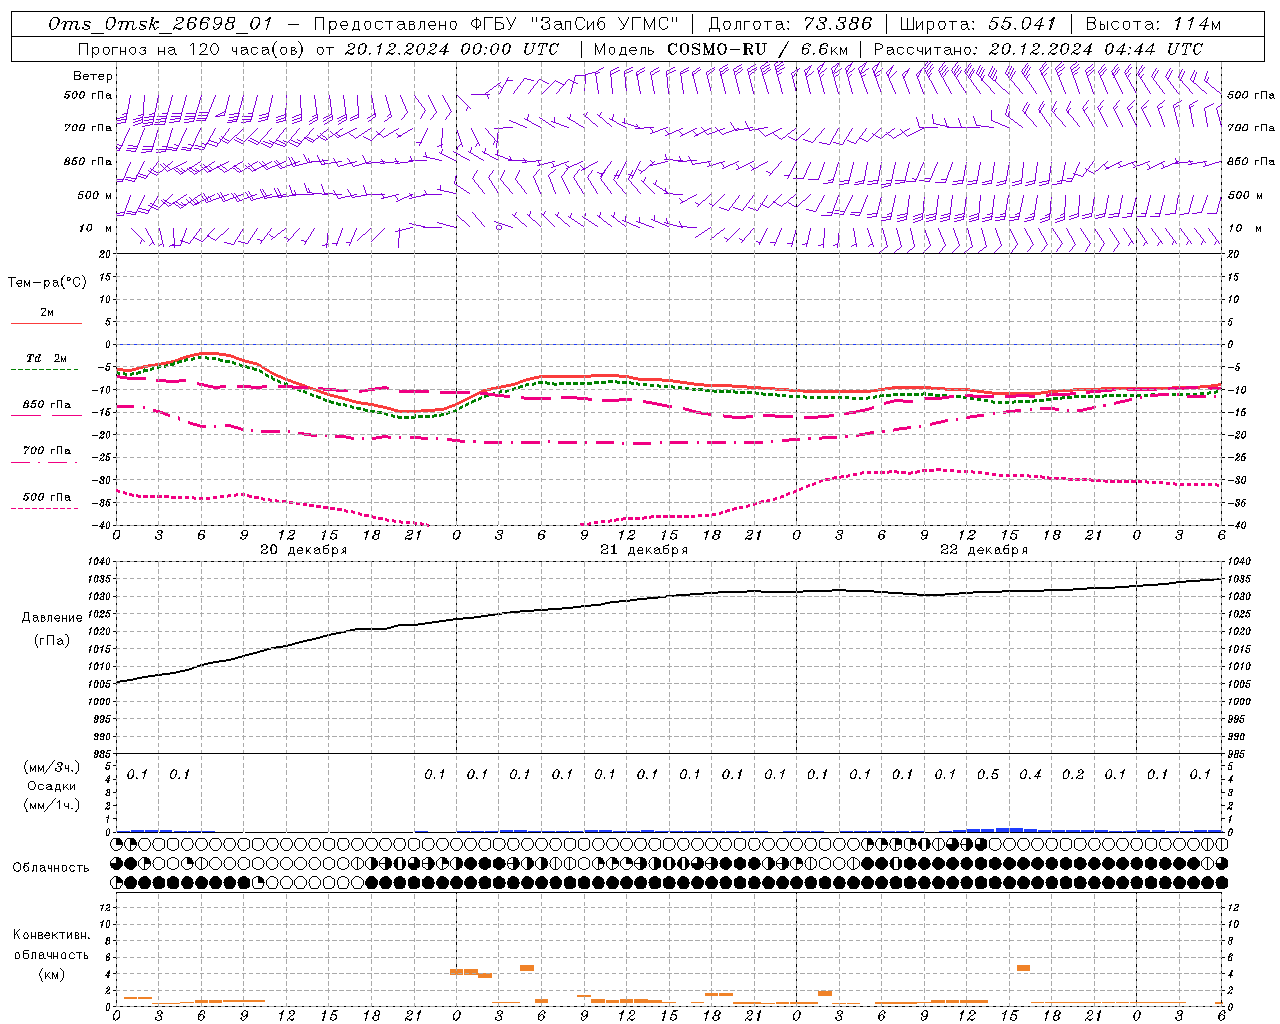The height and width of the screenshot is (1024, 1280).
Task: Click the Тем-ра(°C) axis title
Action: 47,283
